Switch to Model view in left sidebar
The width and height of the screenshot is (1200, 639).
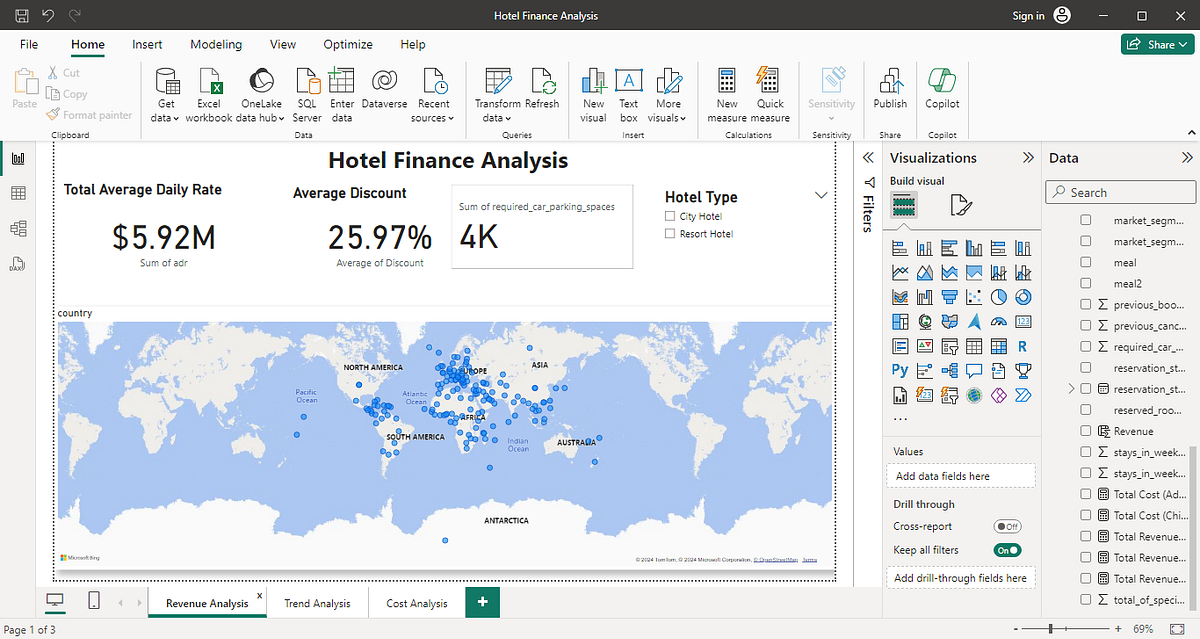(x=18, y=228)
